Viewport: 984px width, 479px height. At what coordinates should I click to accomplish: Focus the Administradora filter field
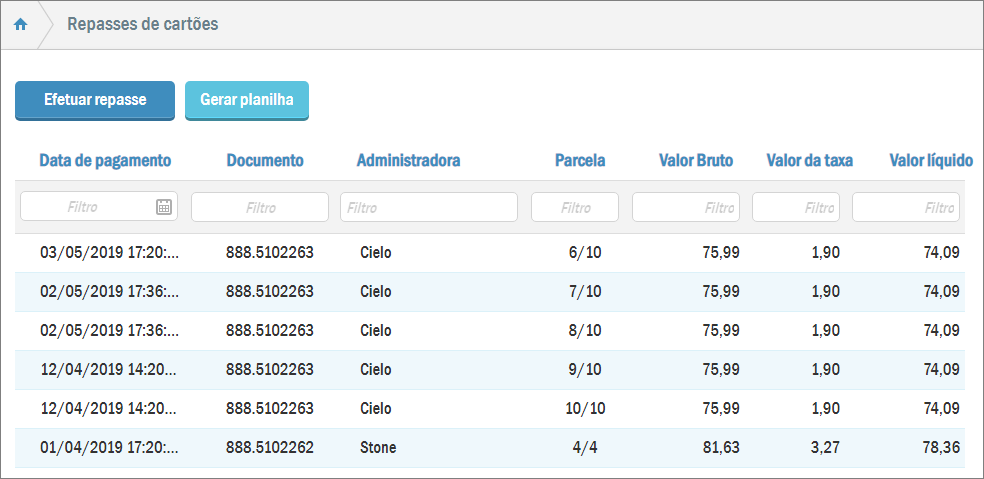click(429, 207)
